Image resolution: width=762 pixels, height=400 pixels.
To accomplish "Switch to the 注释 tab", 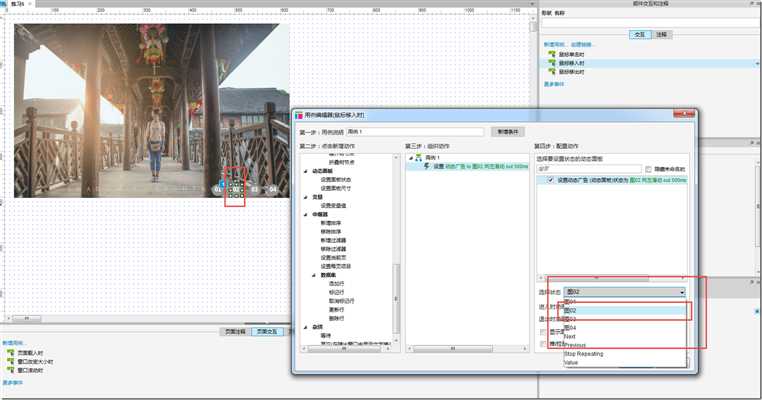I will click(661, 35).
